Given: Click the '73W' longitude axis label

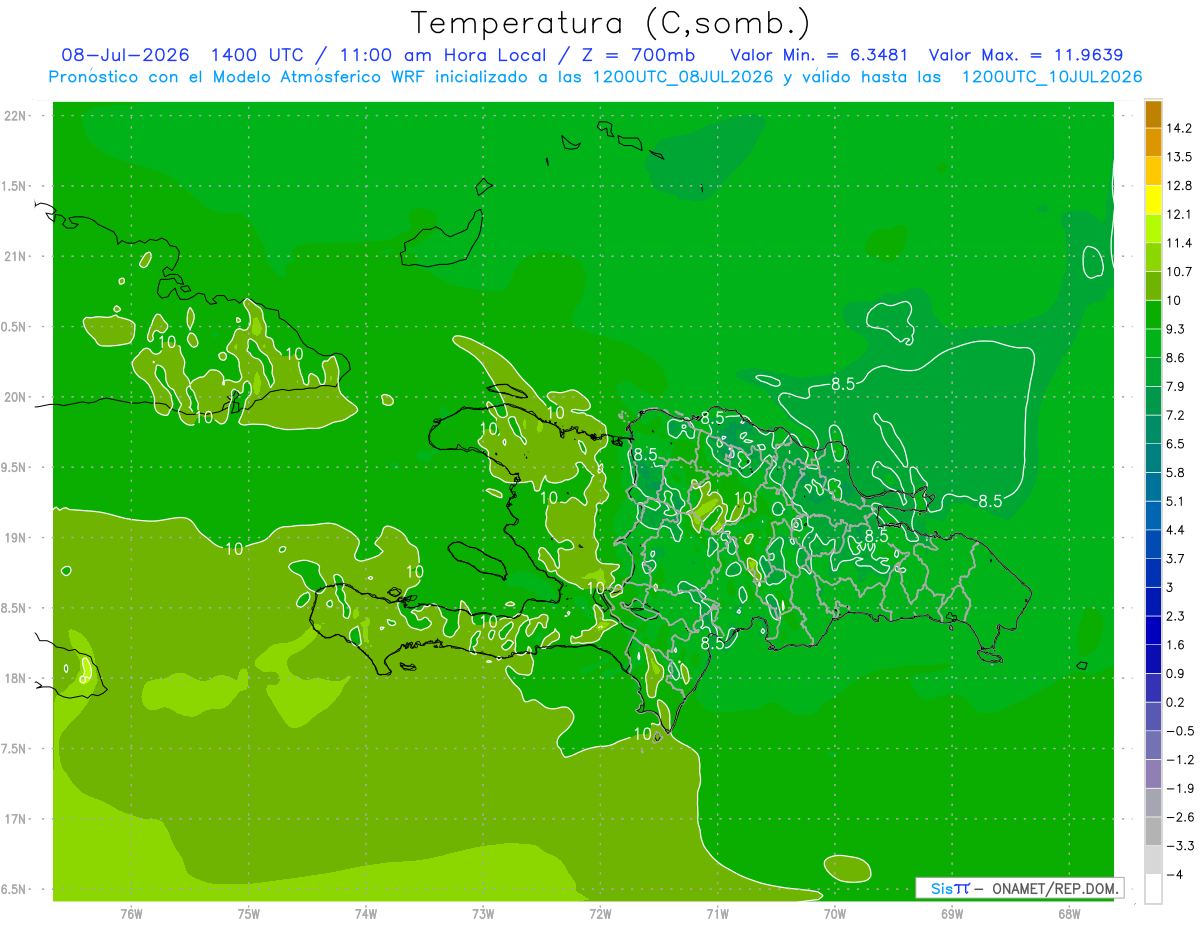Looking at the screenshot, I should [x=483, y=914].
